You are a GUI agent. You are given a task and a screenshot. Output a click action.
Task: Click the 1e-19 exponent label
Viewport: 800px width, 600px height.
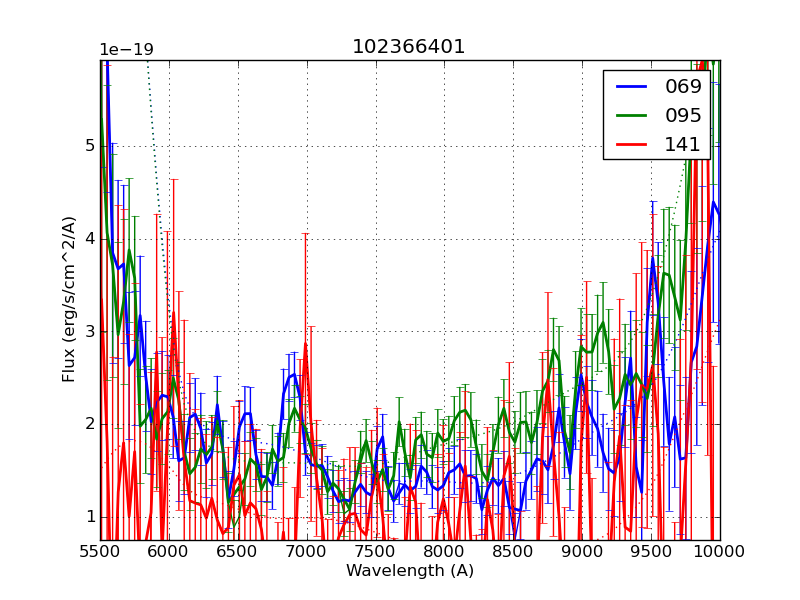coord(126,50)
